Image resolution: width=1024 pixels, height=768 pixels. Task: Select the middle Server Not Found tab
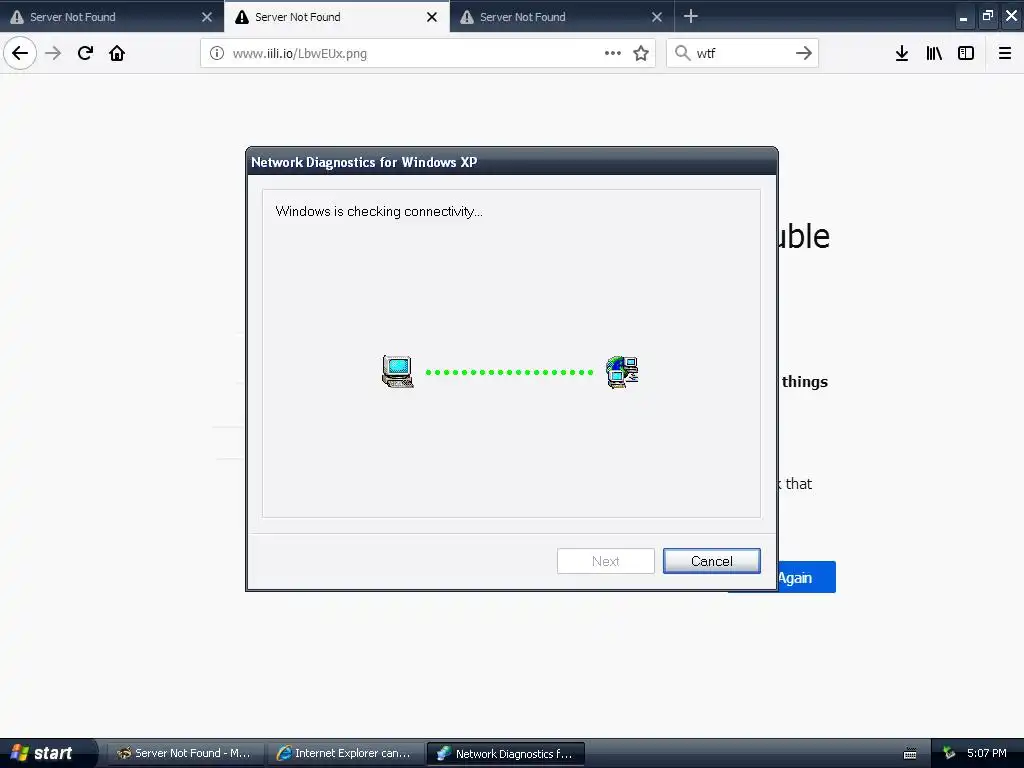[337, 16]
